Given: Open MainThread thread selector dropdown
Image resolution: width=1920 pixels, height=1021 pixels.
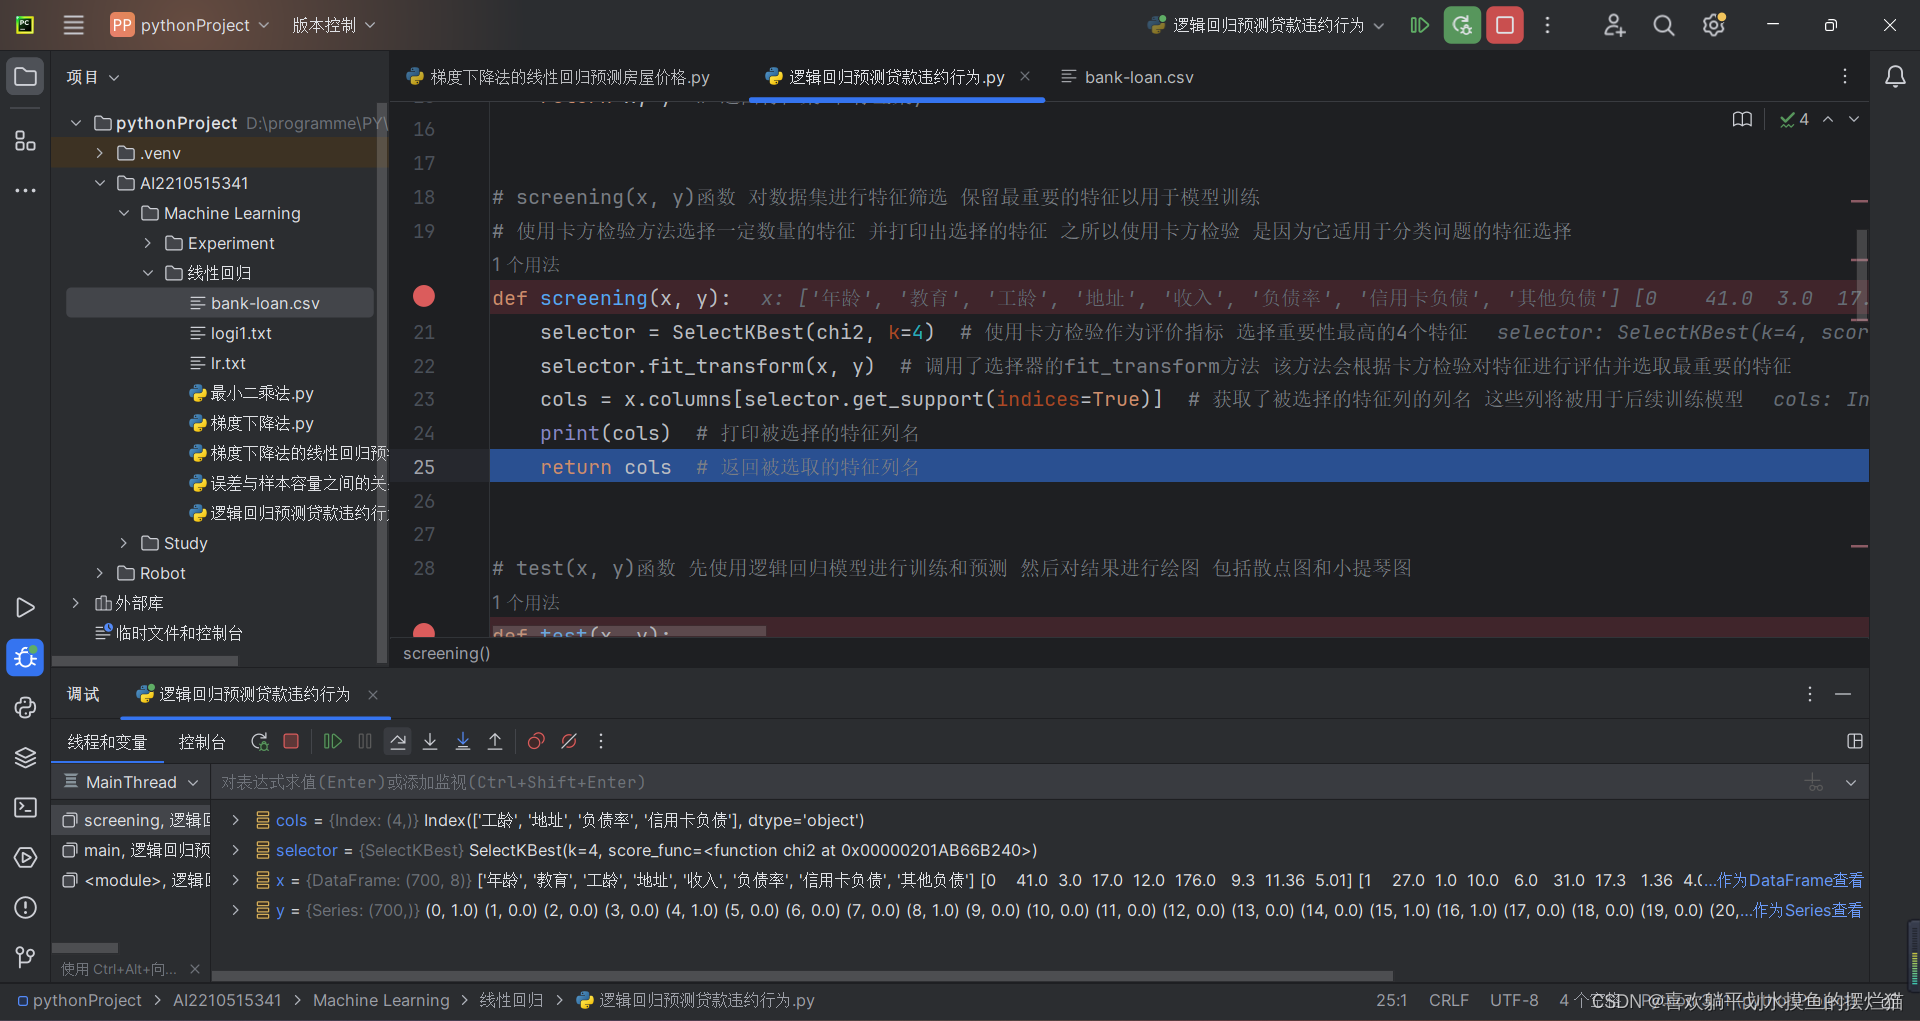Looking at the screenshot, I should tap(131, 782).
